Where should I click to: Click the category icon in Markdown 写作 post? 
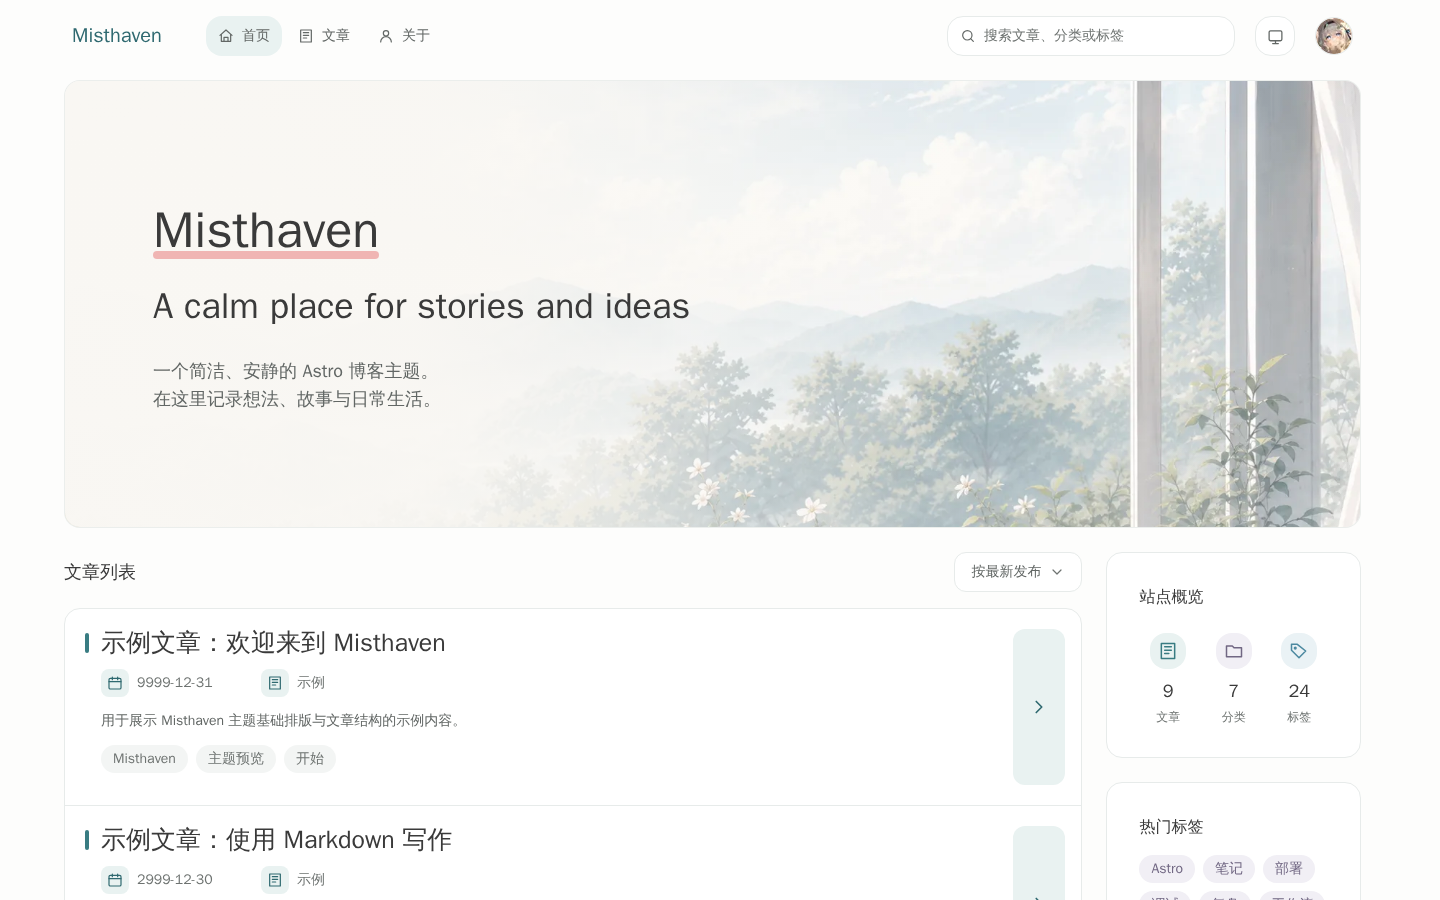click(275, 880)
